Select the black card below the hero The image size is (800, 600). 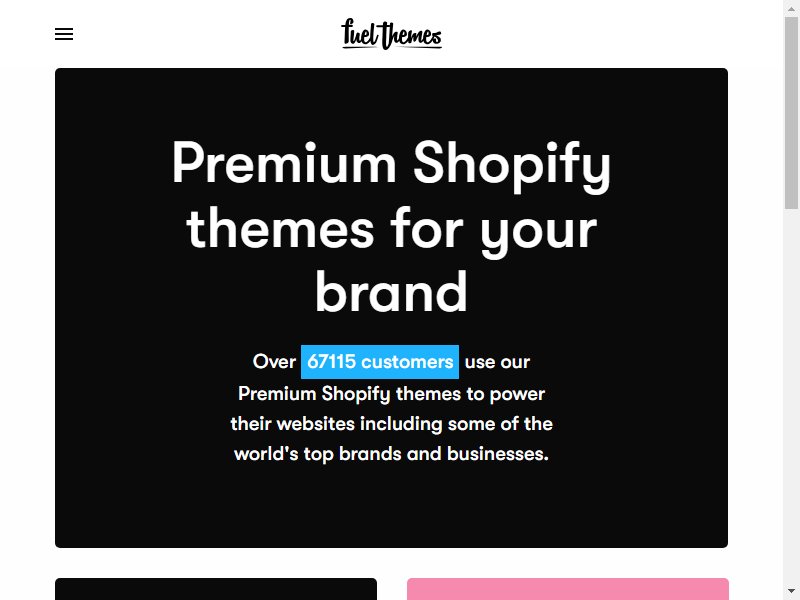[216, 589]
